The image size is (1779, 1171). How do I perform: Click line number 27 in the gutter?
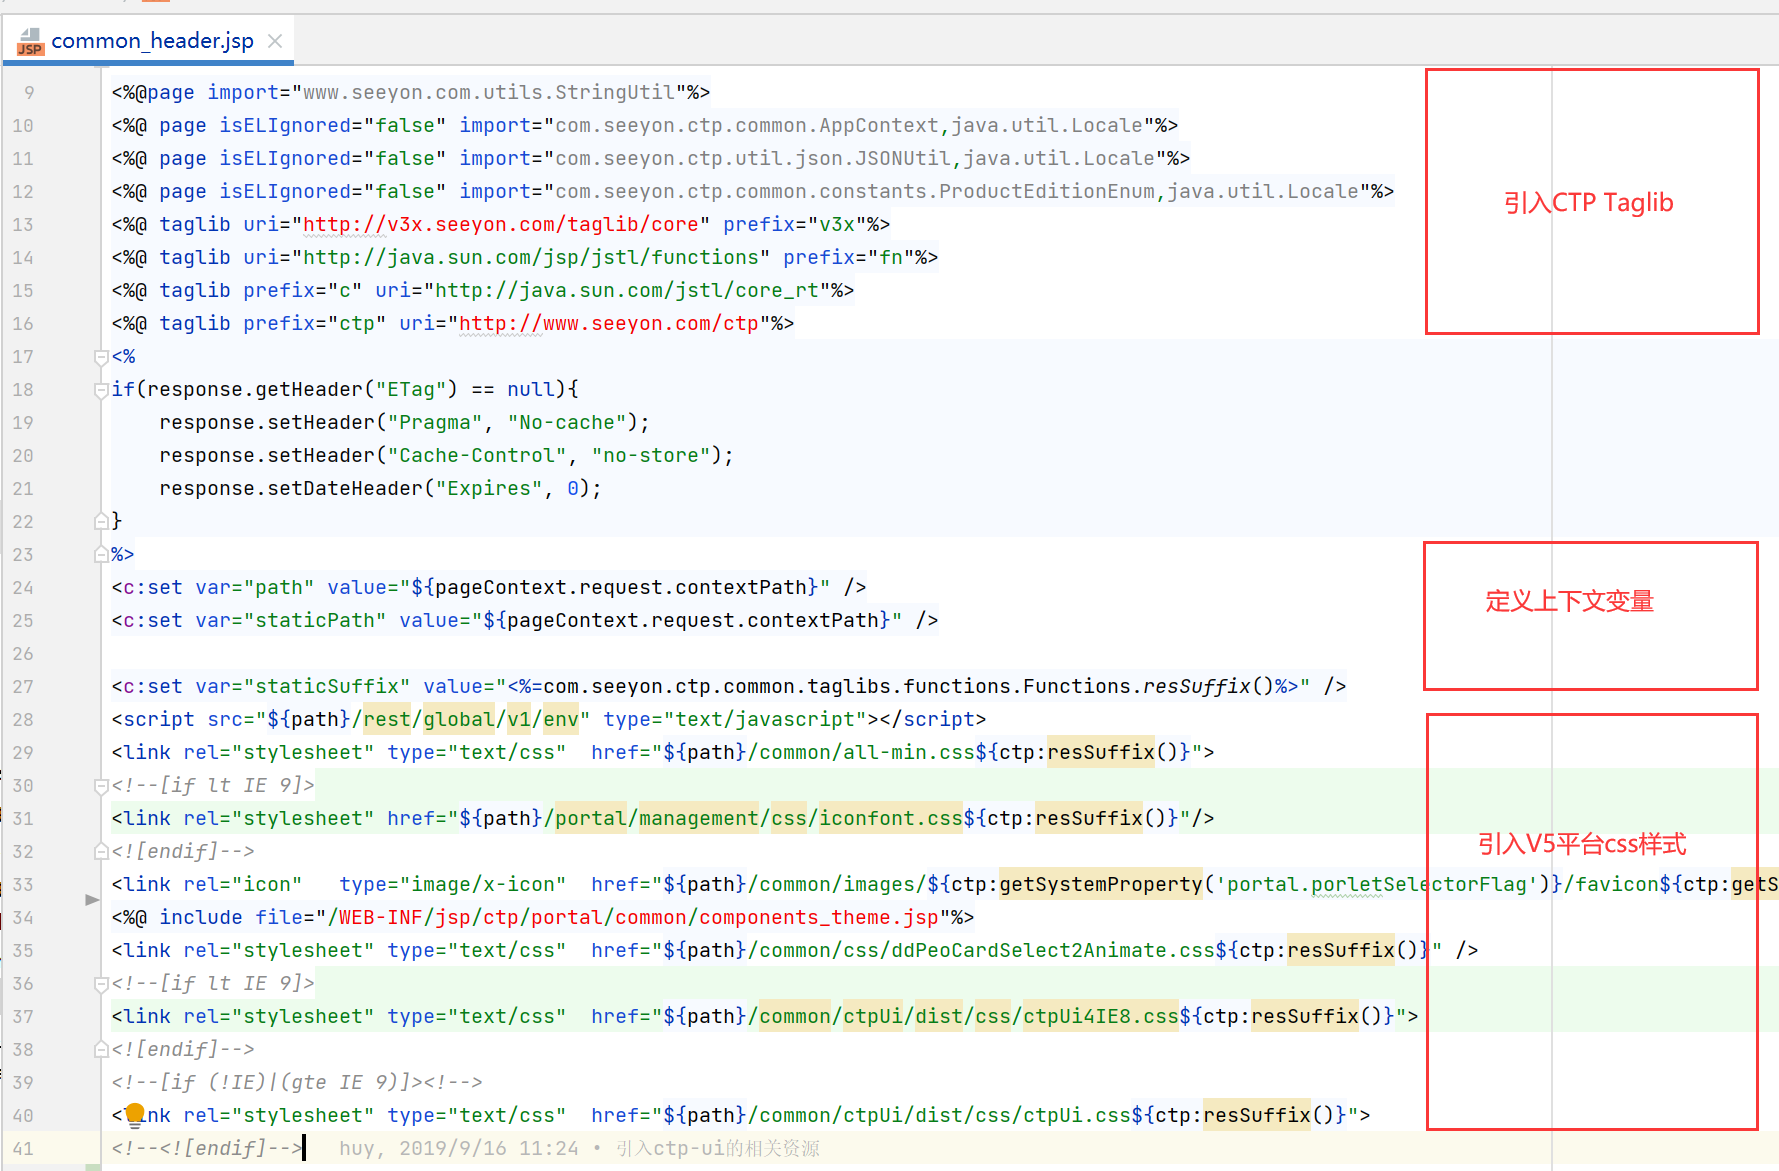[x=23, y=687]
